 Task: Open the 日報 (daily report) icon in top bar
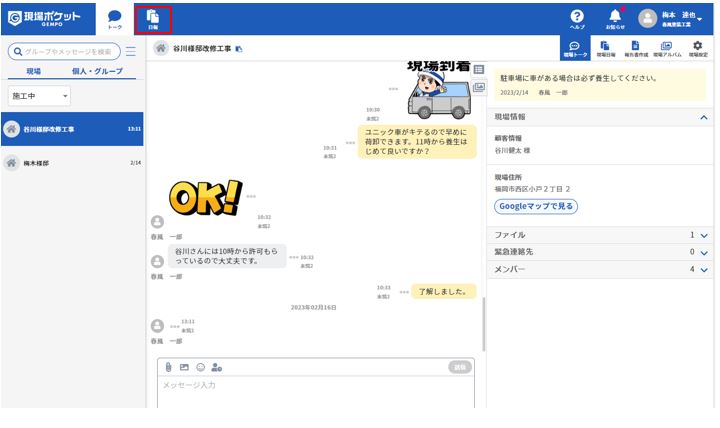[x=153, y=20]
